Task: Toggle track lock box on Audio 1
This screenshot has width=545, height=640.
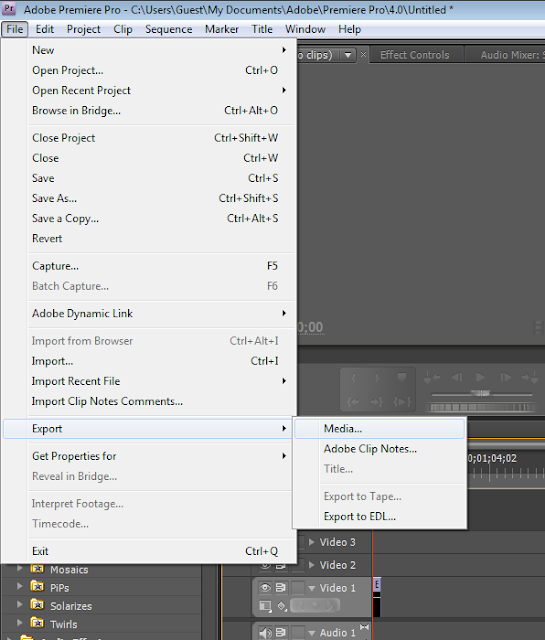Action: click(x=298, y=633)
